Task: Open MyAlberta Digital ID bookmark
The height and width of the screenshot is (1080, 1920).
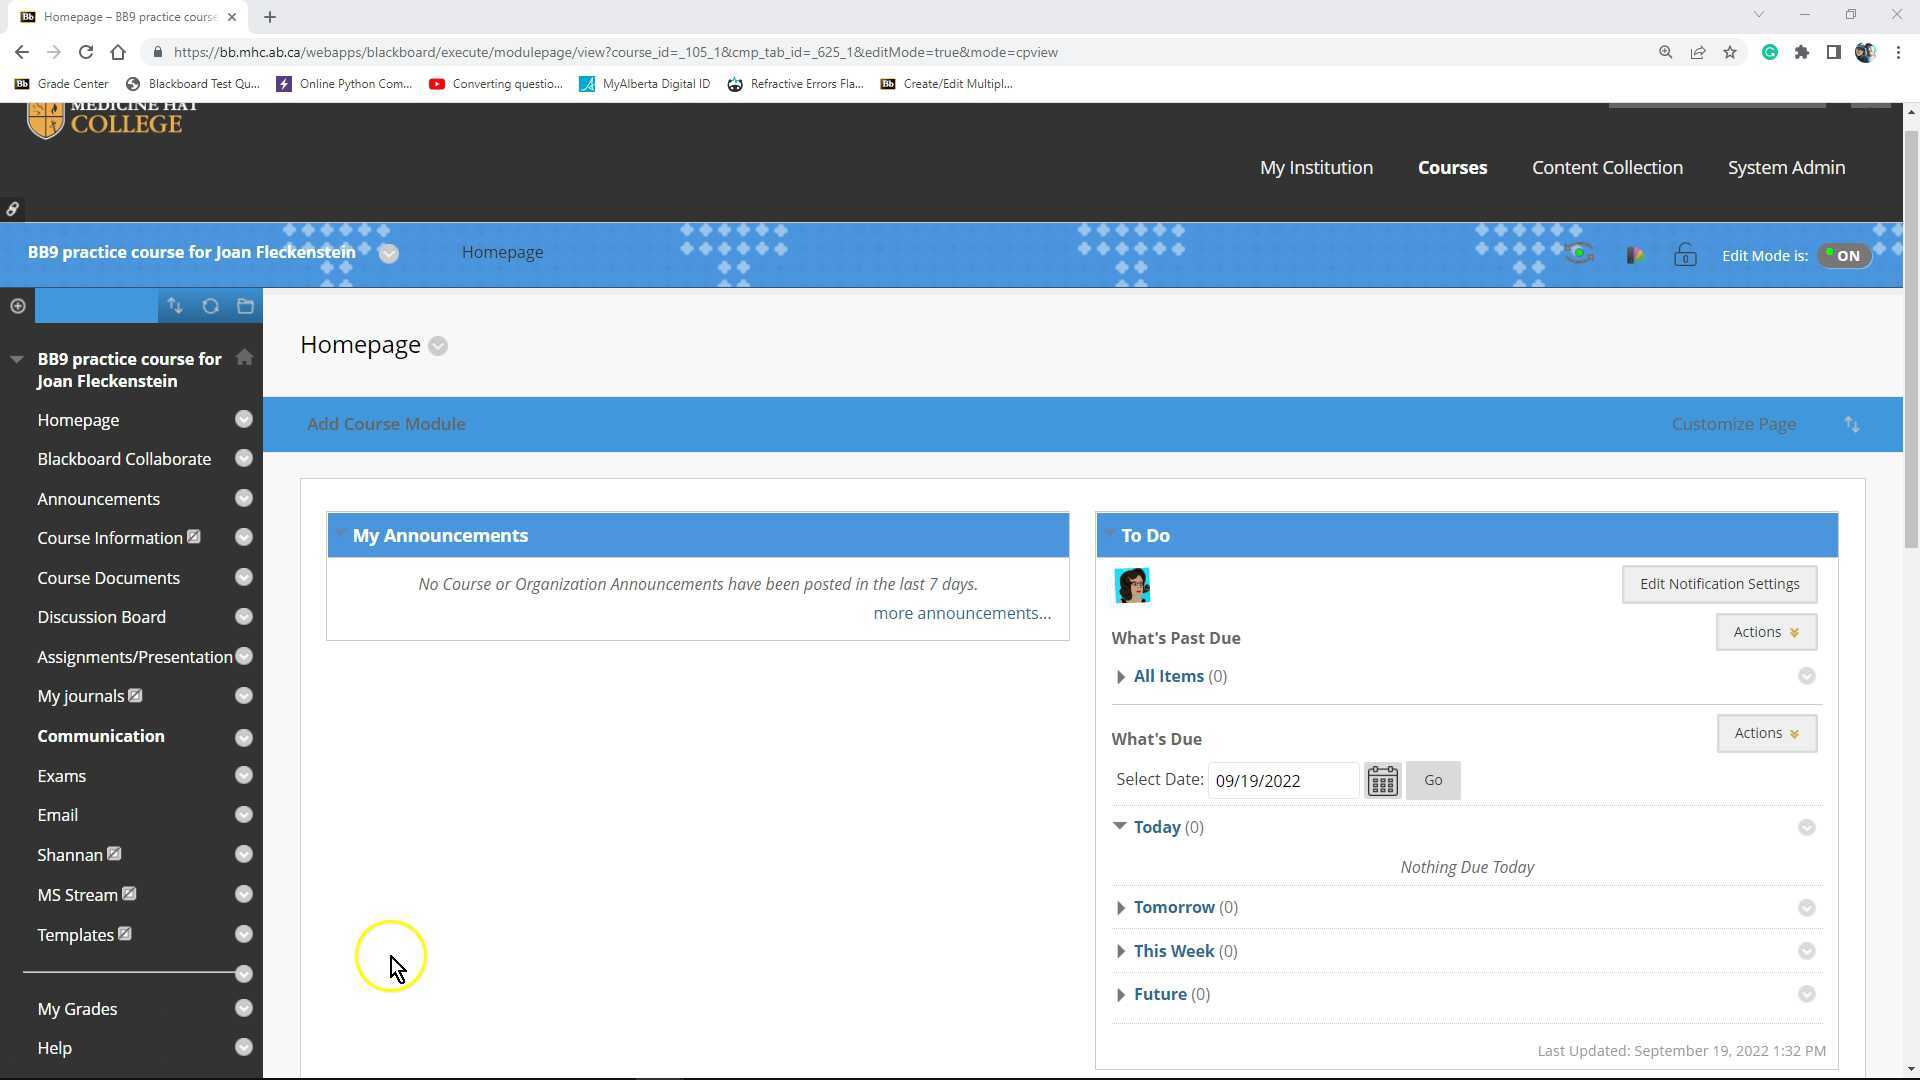Action: tap(645, 84)
